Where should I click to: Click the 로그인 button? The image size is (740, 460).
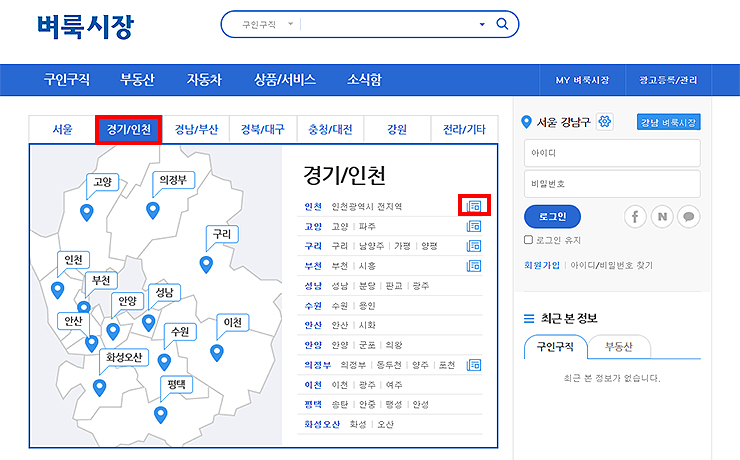[x=552, y=217]
